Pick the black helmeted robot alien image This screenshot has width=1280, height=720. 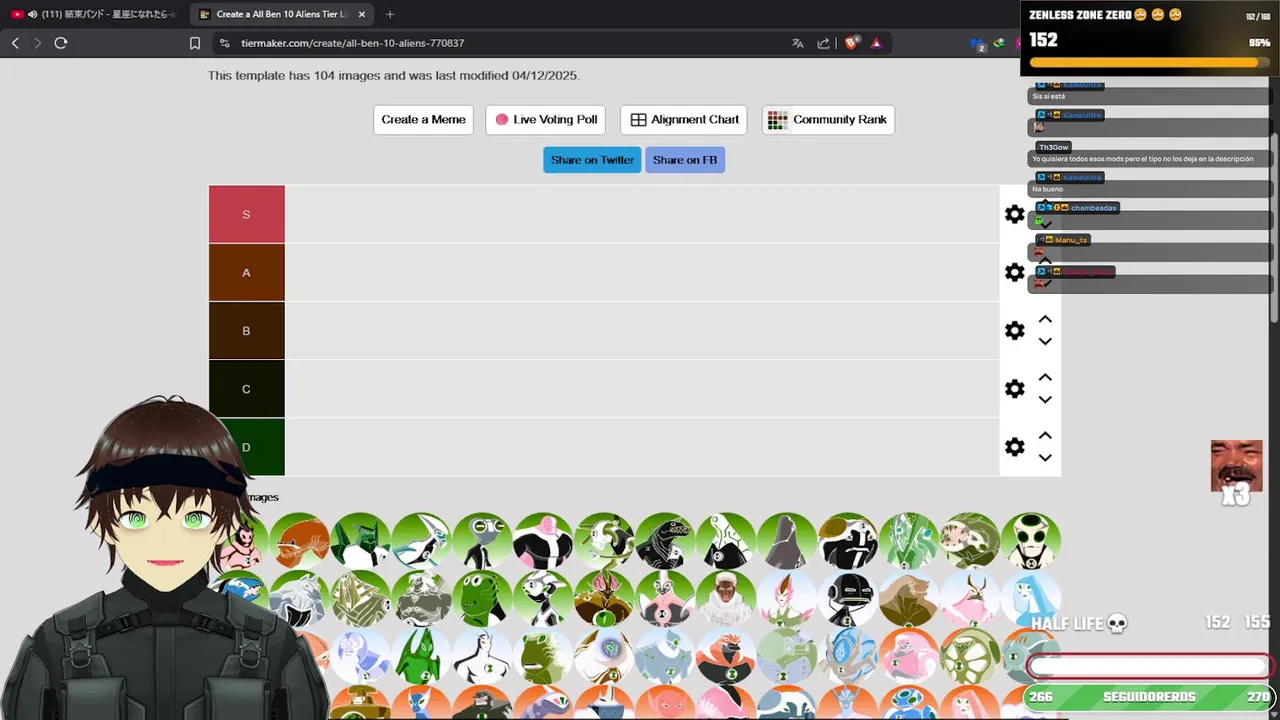[848, 598]
